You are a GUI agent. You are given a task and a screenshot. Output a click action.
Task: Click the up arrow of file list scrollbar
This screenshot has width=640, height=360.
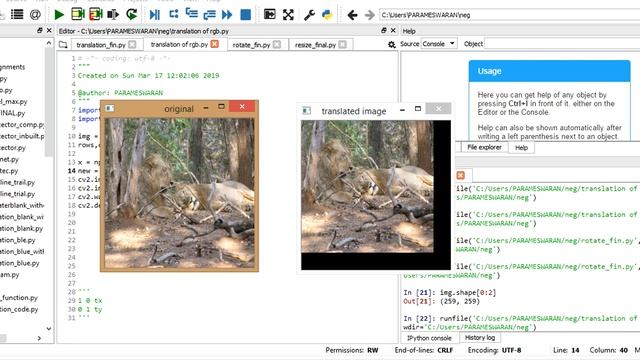49,42
